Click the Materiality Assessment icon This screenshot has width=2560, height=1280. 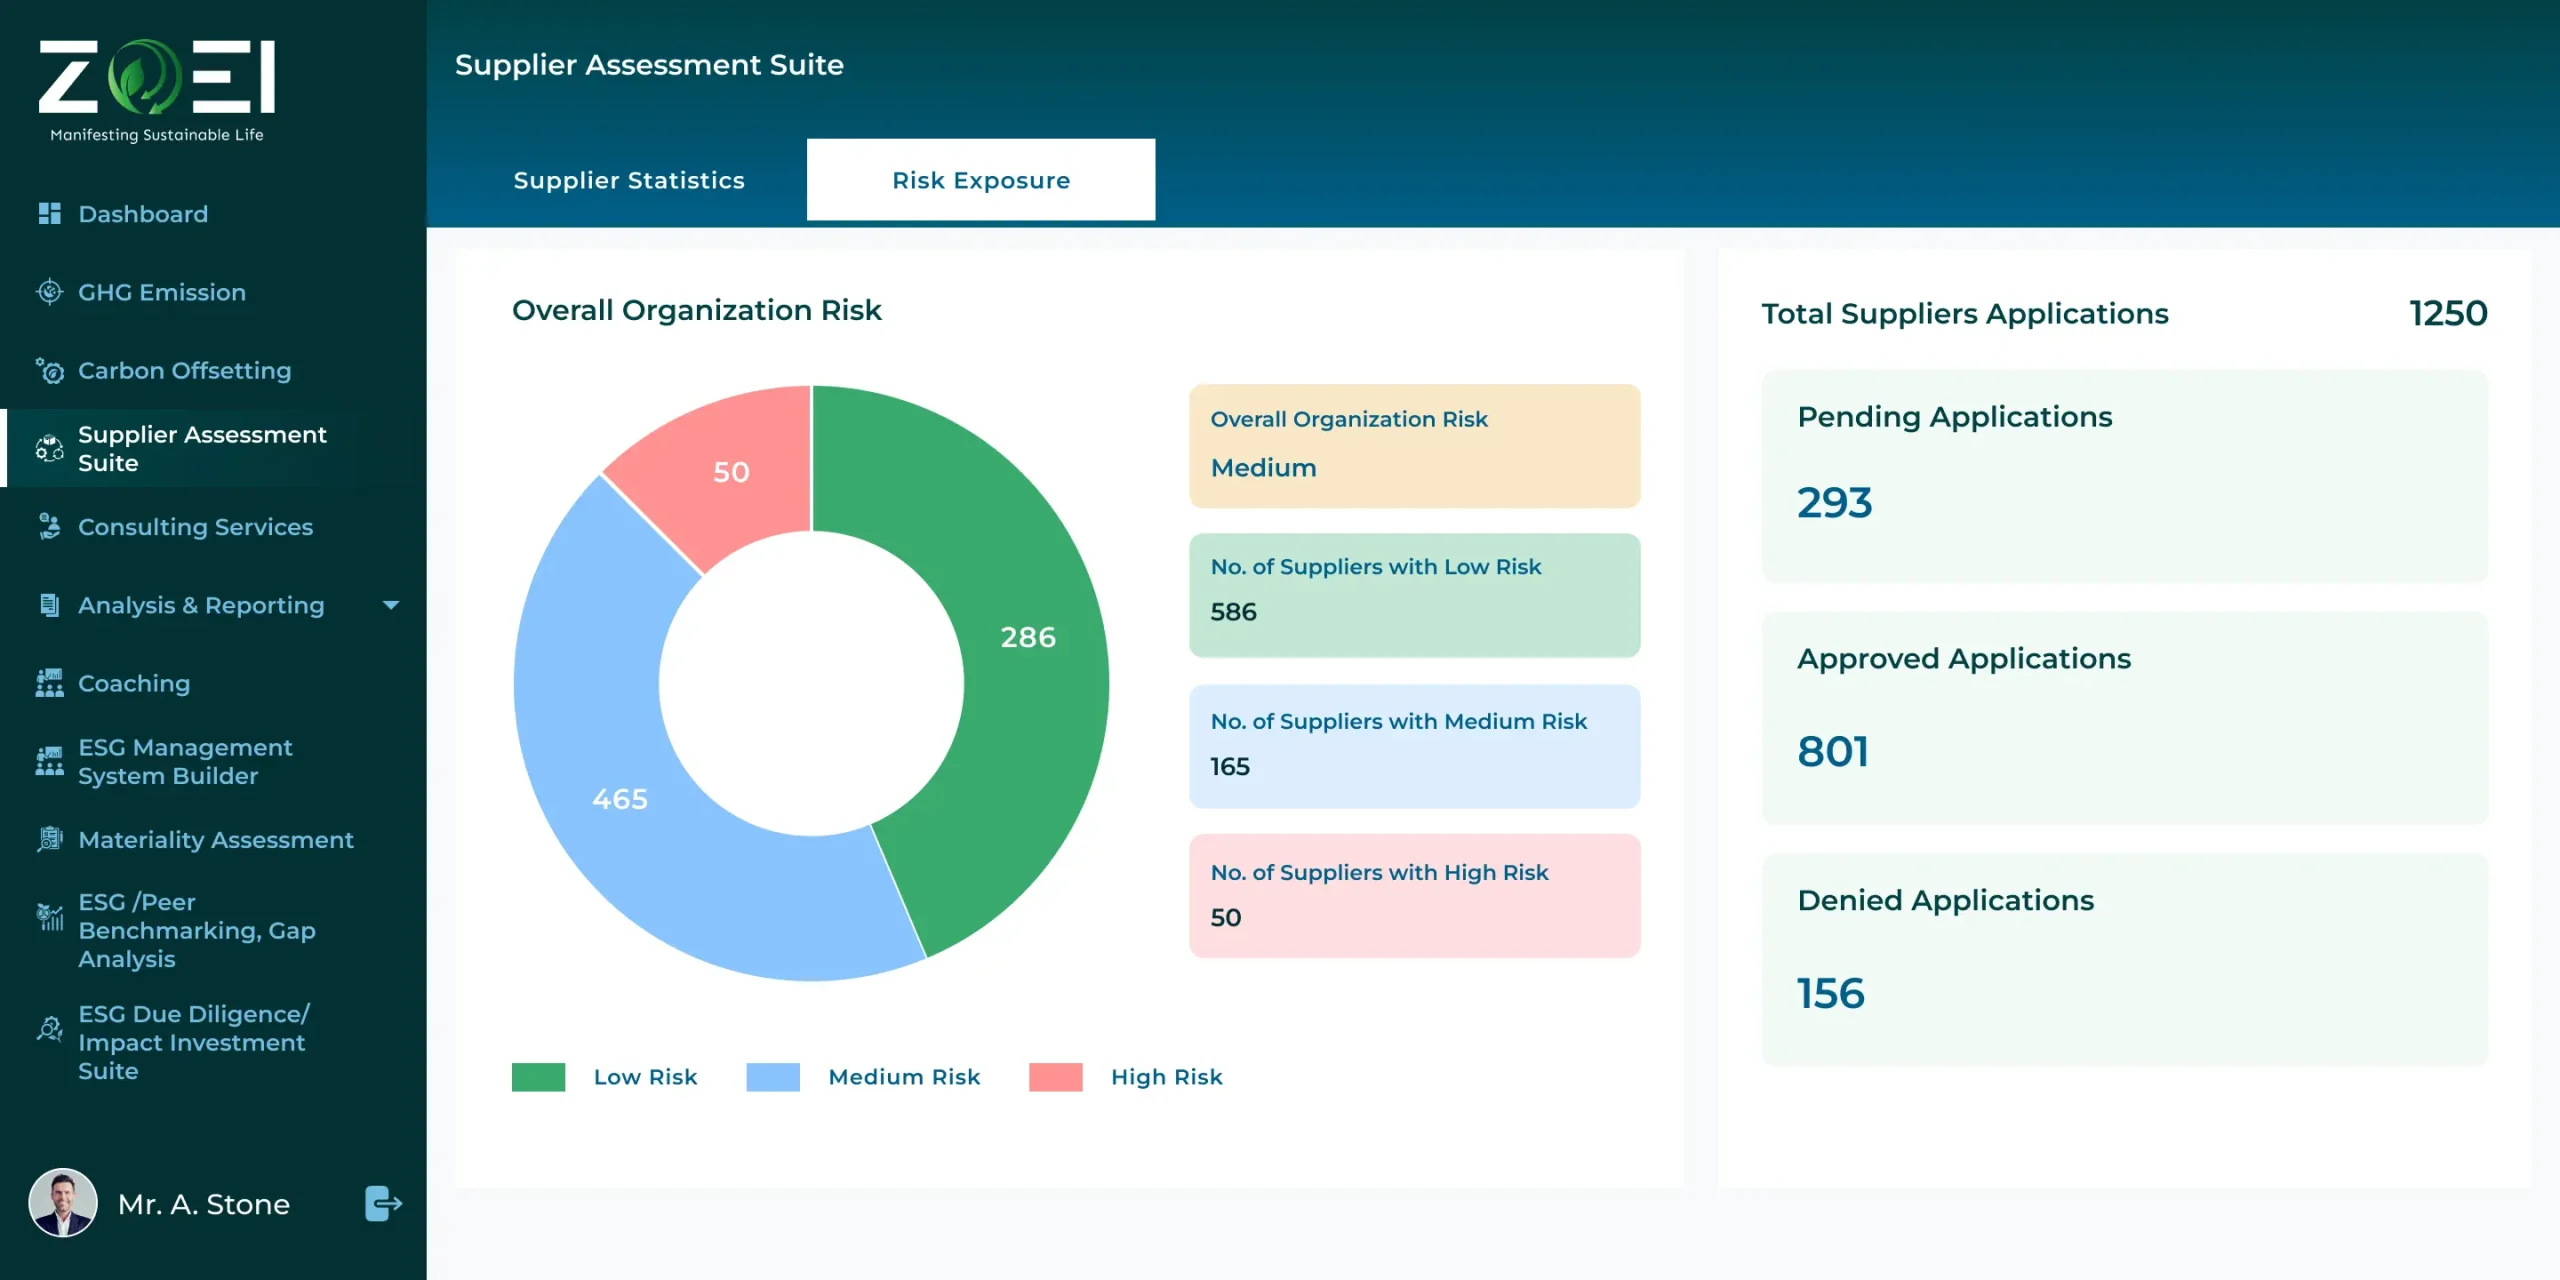click(49, 839)
